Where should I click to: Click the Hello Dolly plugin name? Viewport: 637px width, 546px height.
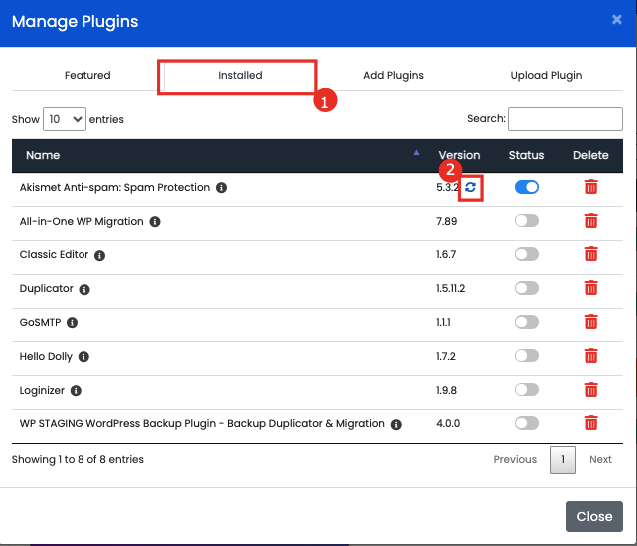pos(46,356)
